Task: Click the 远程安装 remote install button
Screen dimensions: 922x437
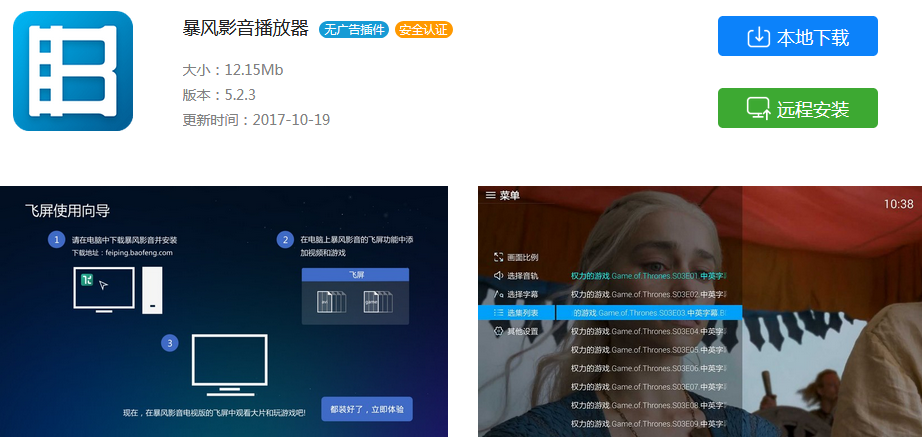Action: click(797, 108)
